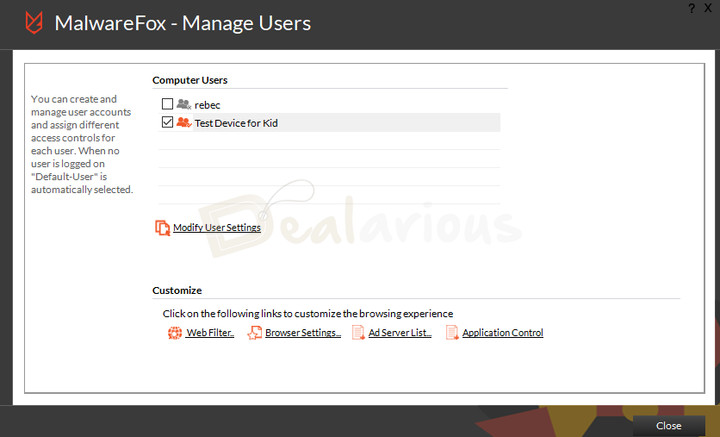This screenshot has width=720, height=437.
Task: Click the Browser Settings star icon
Action: click(254, 333)
